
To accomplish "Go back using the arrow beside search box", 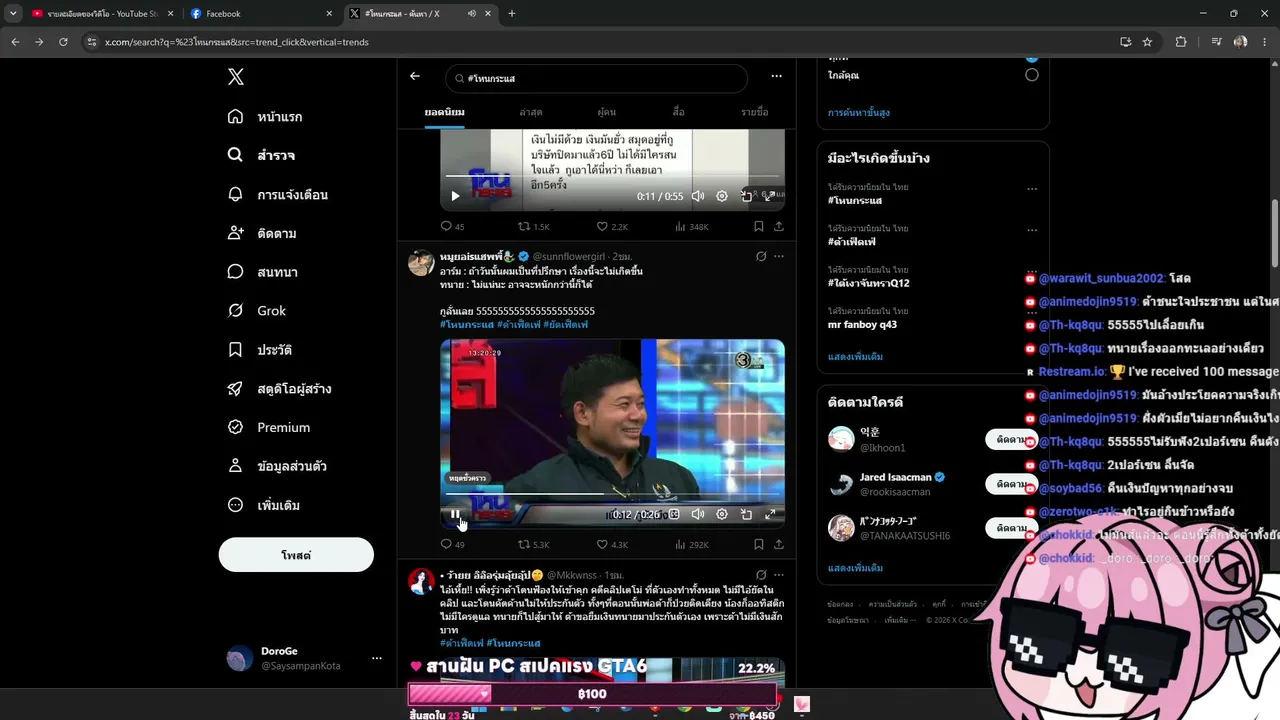I will click(x=415, y=77).
